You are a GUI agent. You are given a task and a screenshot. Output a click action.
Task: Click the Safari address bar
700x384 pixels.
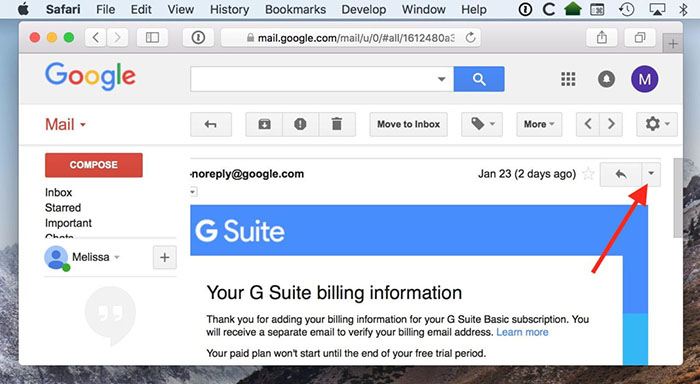click(x=351, y=38)
